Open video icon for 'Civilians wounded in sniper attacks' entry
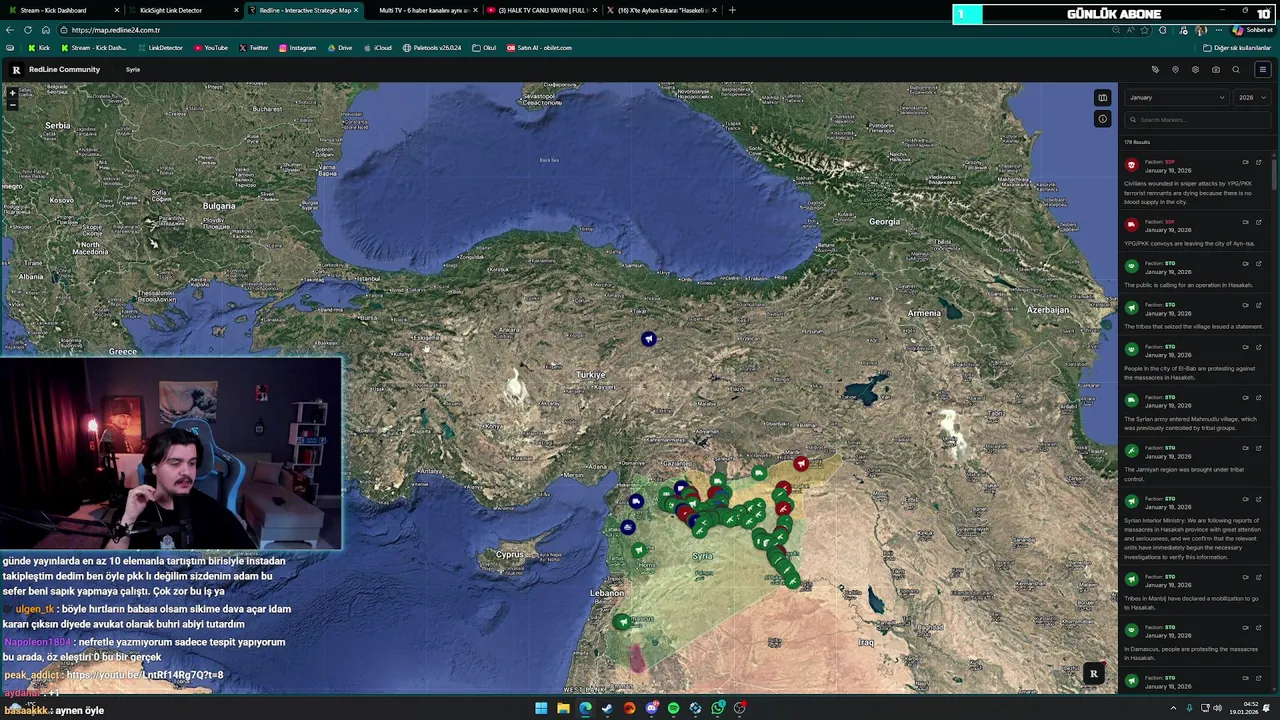1280x720 pixels. tap(1246, 162)
